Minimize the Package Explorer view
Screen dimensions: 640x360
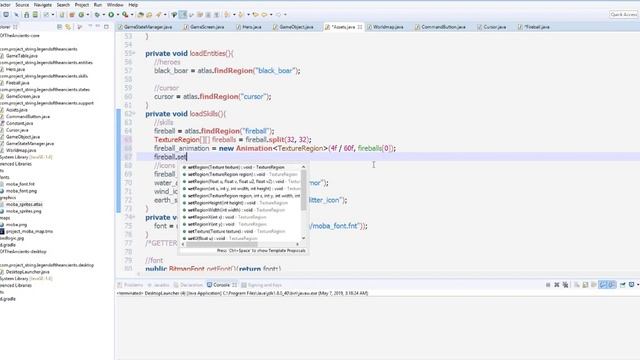(98, 27)
